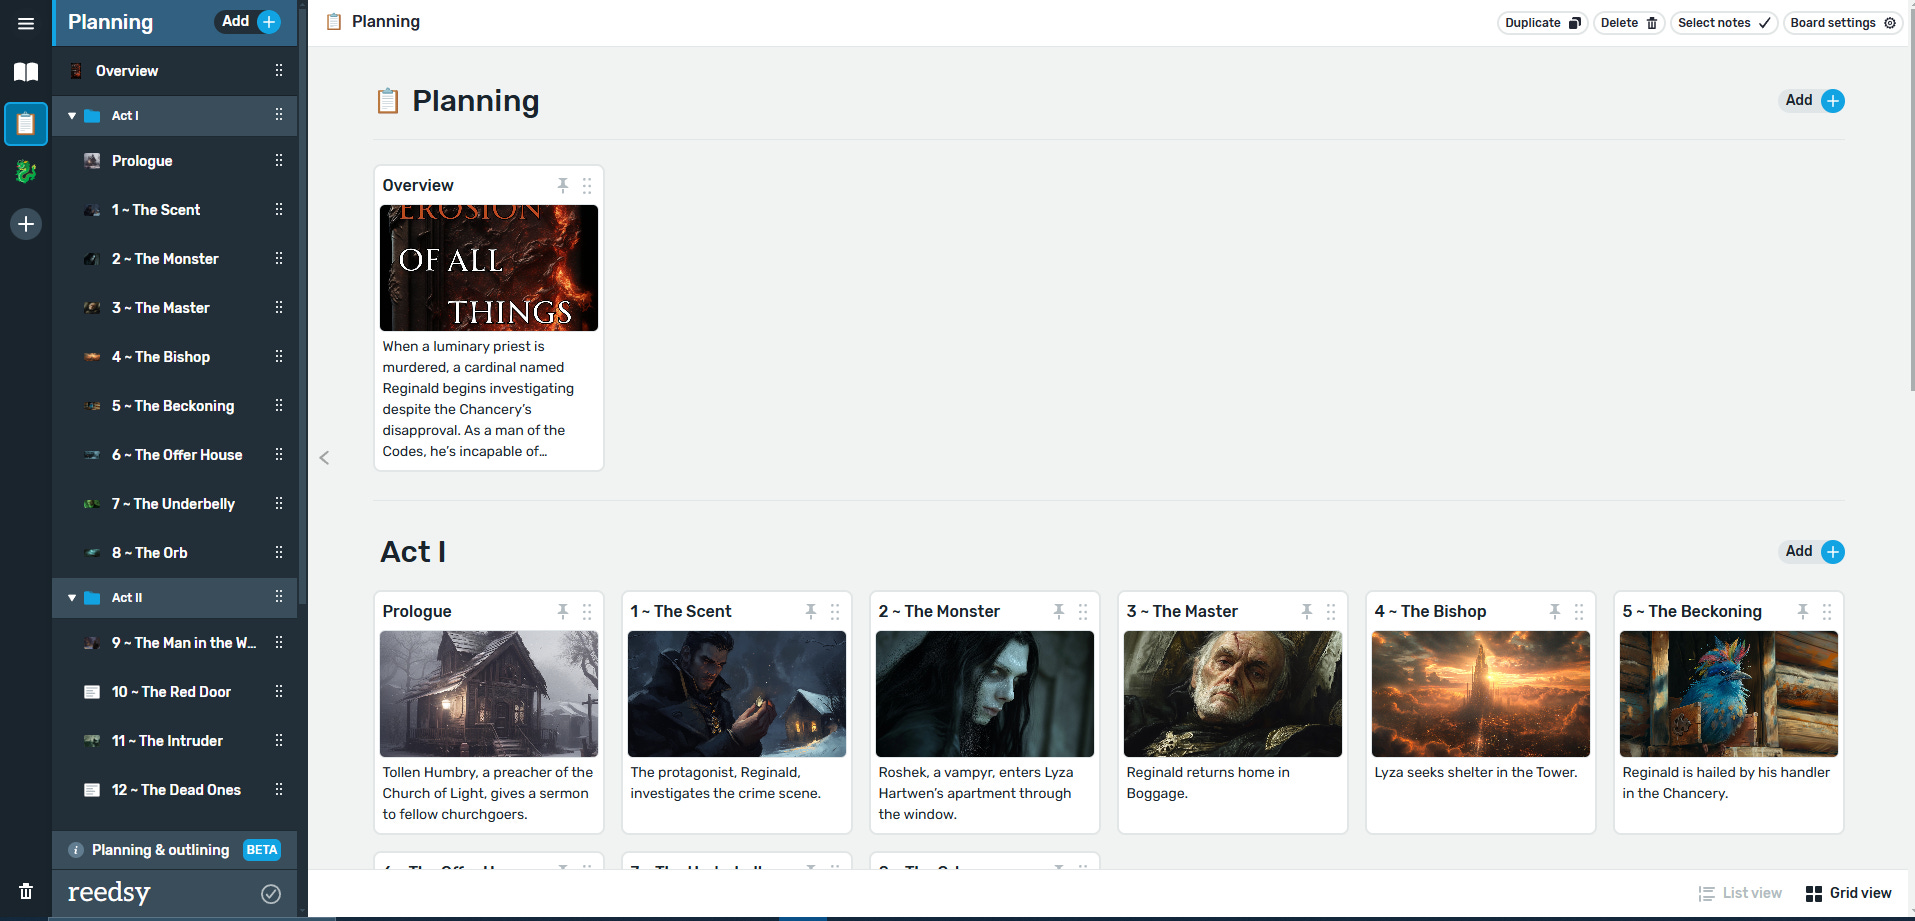This screenshot has height=921, width=1915.
Task: Open the green dragon board icon
Action: (x=26, y=172)
